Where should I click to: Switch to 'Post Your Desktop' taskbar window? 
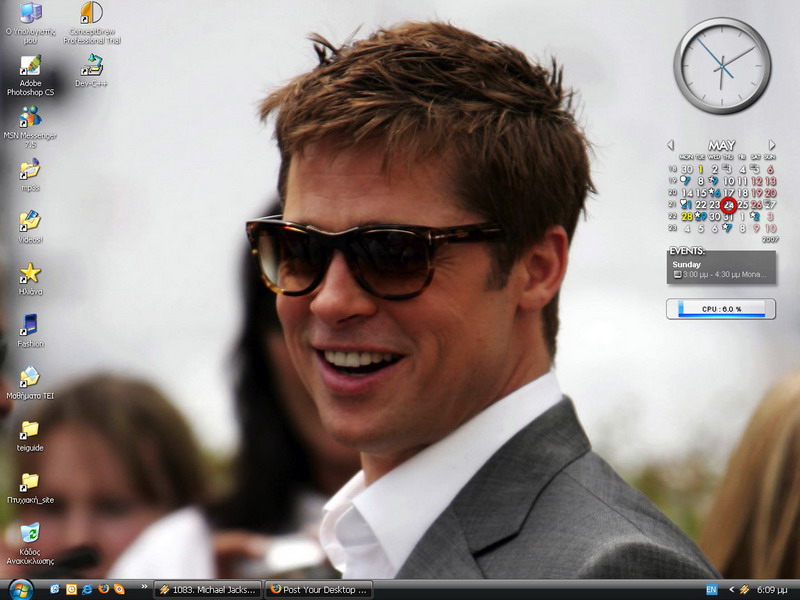(x=319, y=589)
